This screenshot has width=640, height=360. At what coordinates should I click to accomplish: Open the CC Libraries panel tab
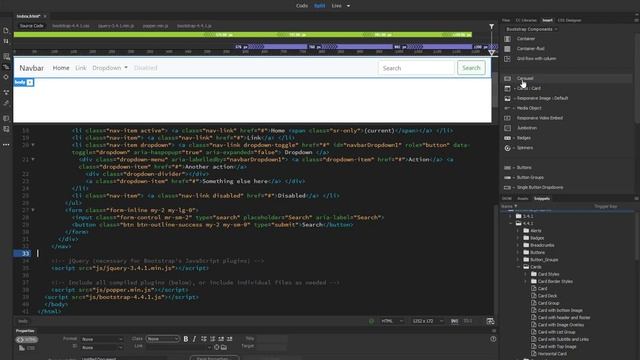pos(526,20)
